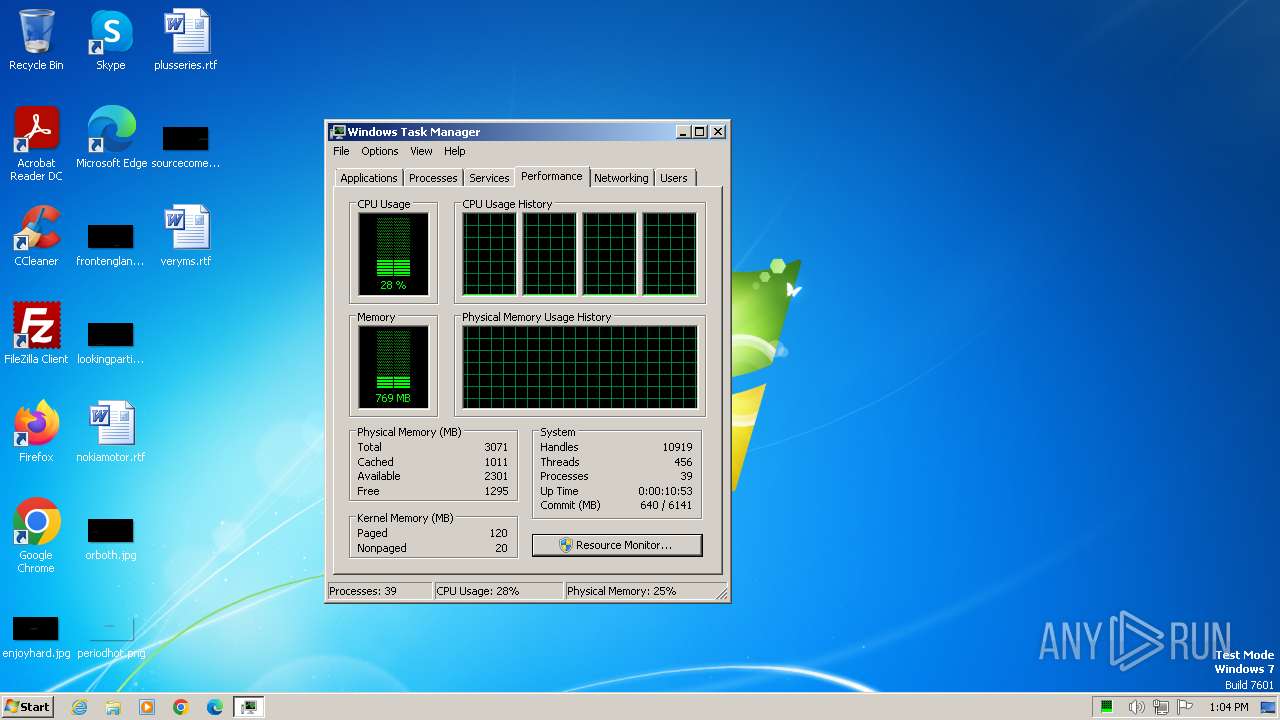Open the View menu
Image resolution: width=1280 pixels, height=720 pixels.
(421, 151)
